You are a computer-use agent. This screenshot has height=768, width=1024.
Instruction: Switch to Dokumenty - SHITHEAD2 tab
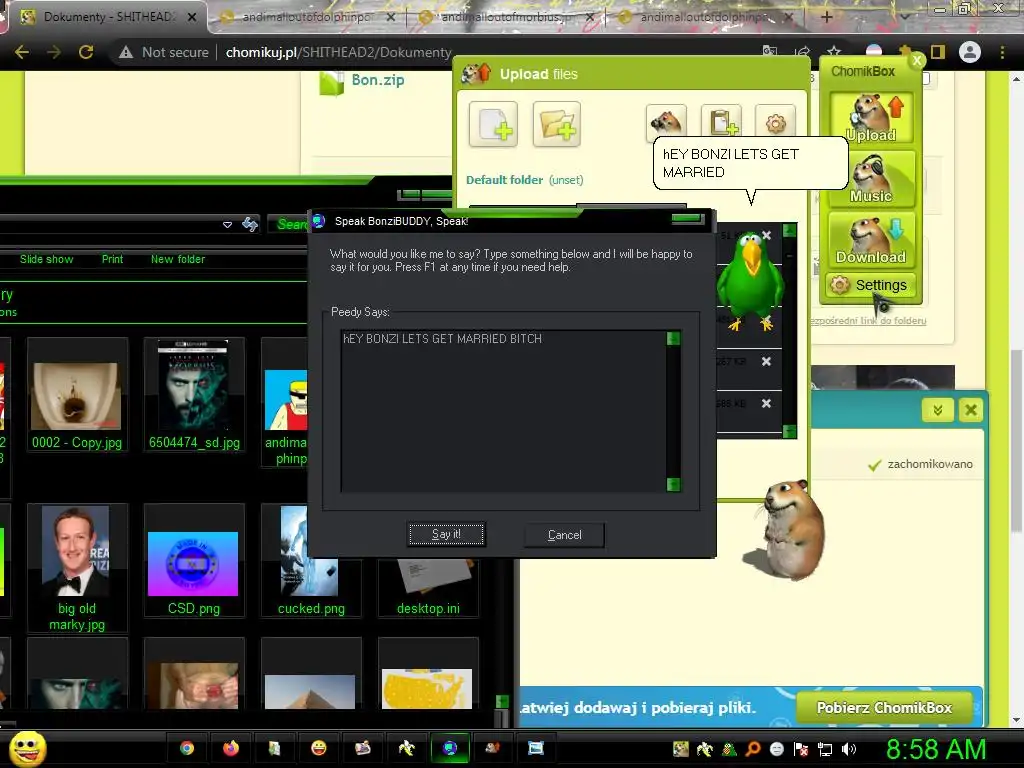(x=108, y=17)
